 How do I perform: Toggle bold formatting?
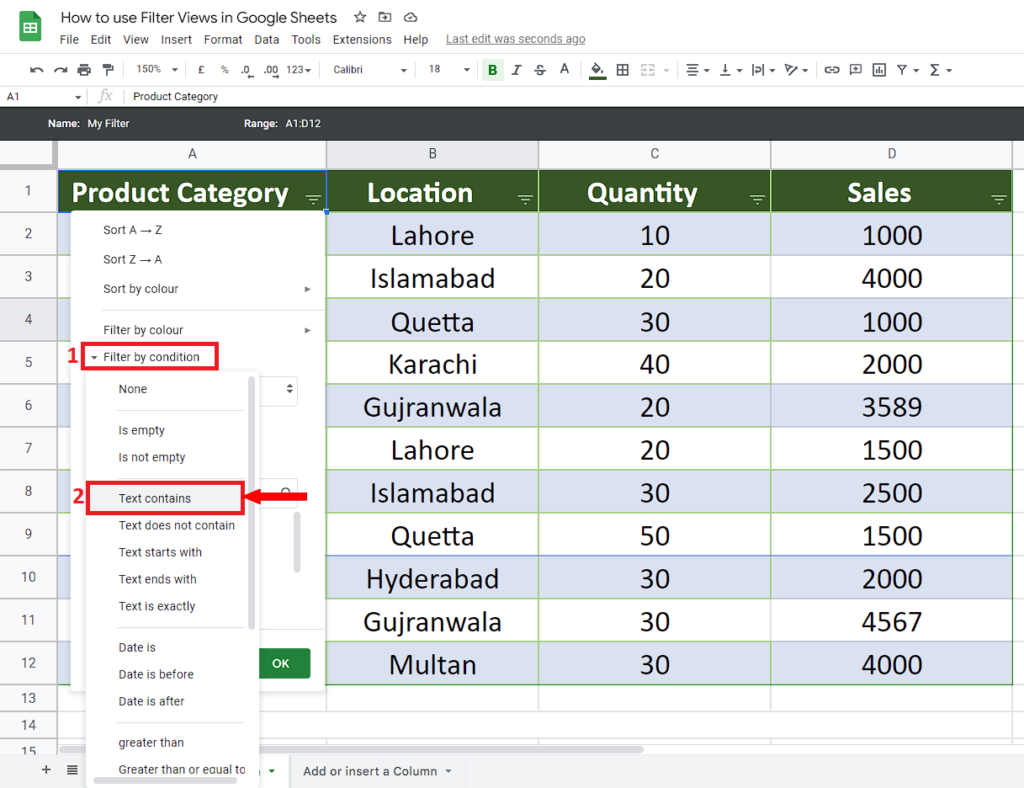[x=492, y=70]
